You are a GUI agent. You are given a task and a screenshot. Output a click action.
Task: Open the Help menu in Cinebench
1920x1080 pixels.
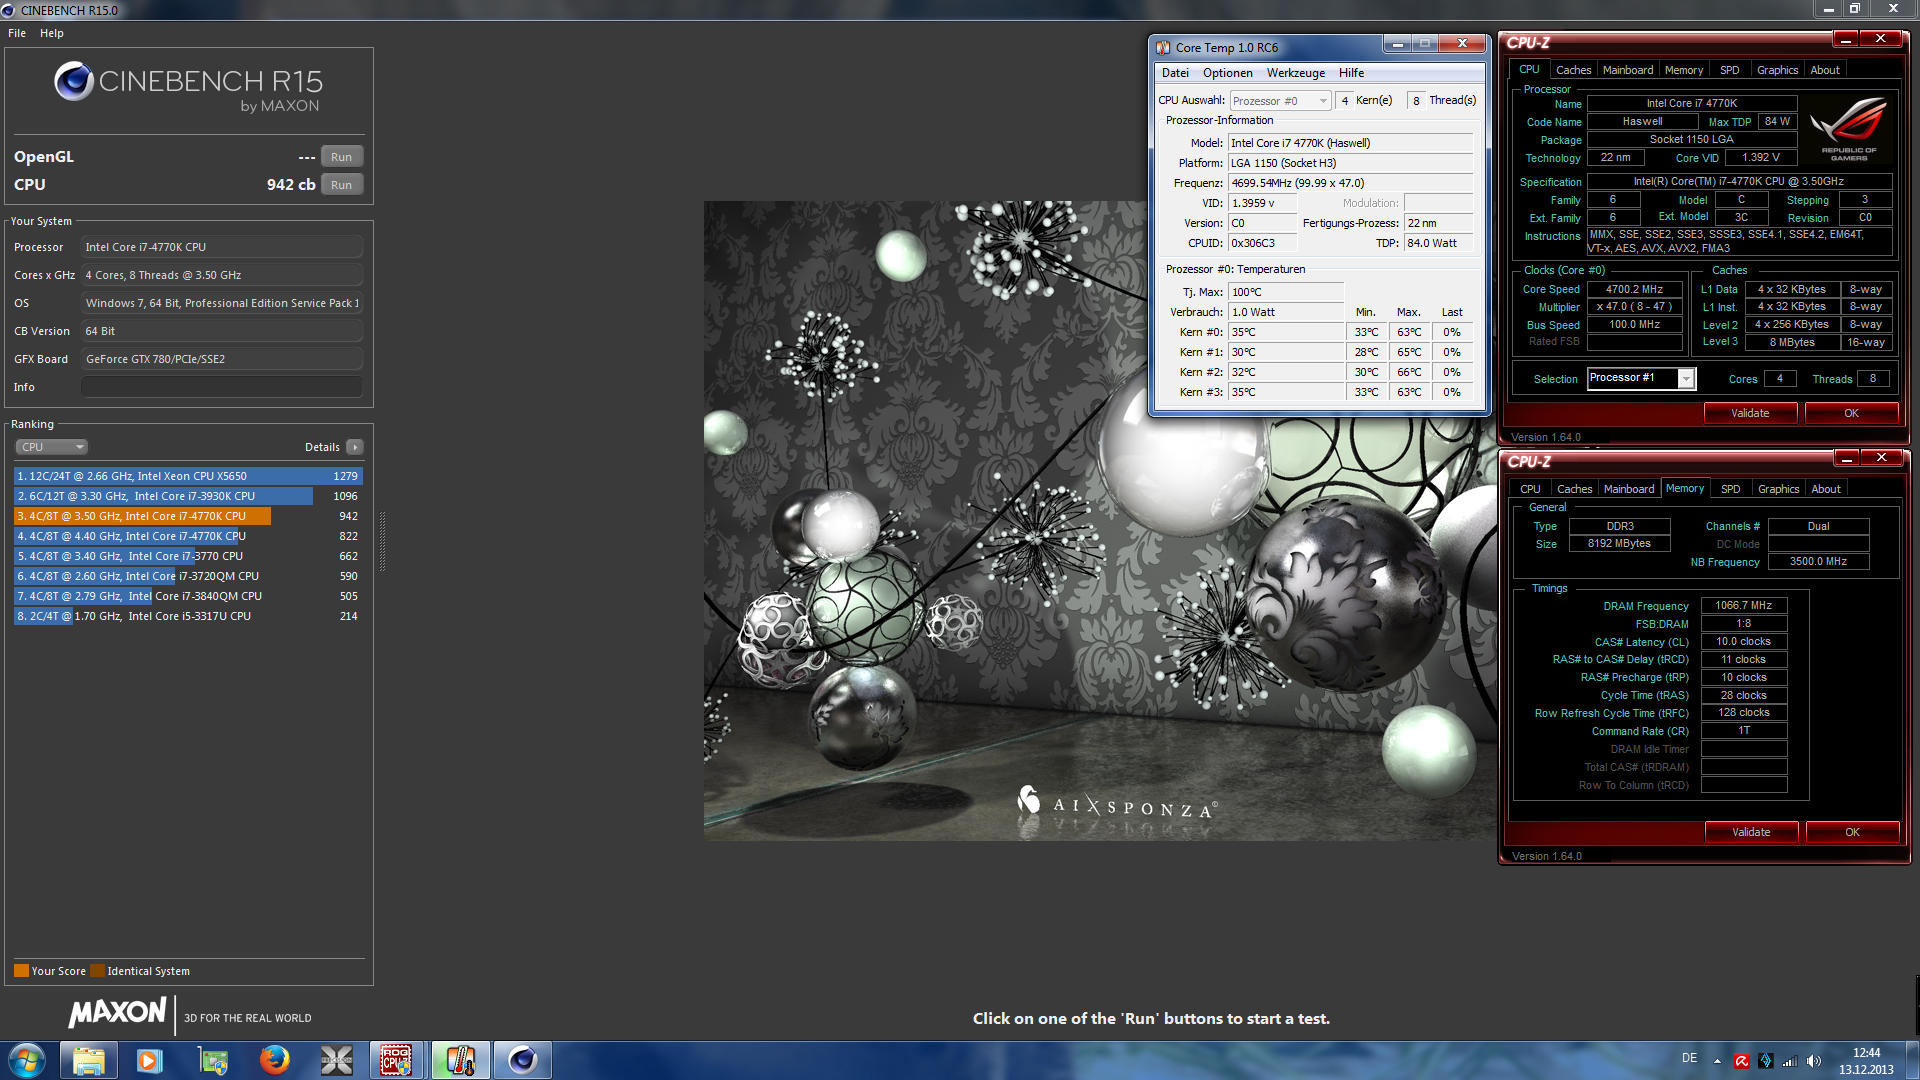click(x=52, y=33)
